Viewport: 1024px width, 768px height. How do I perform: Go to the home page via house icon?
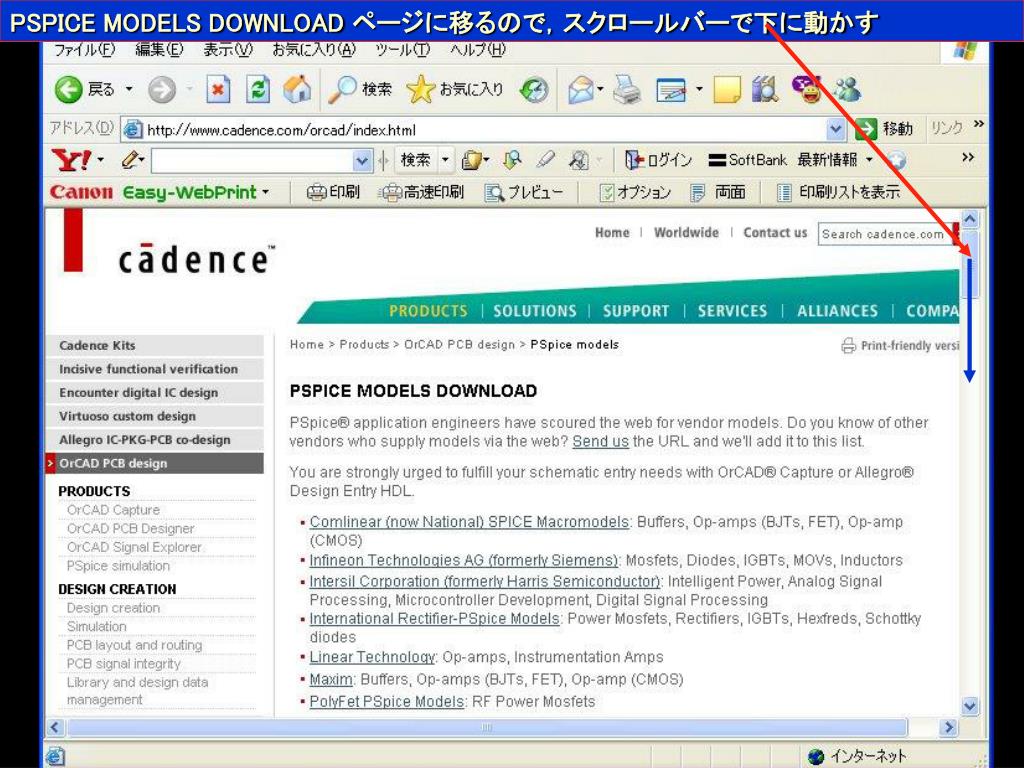297,89
